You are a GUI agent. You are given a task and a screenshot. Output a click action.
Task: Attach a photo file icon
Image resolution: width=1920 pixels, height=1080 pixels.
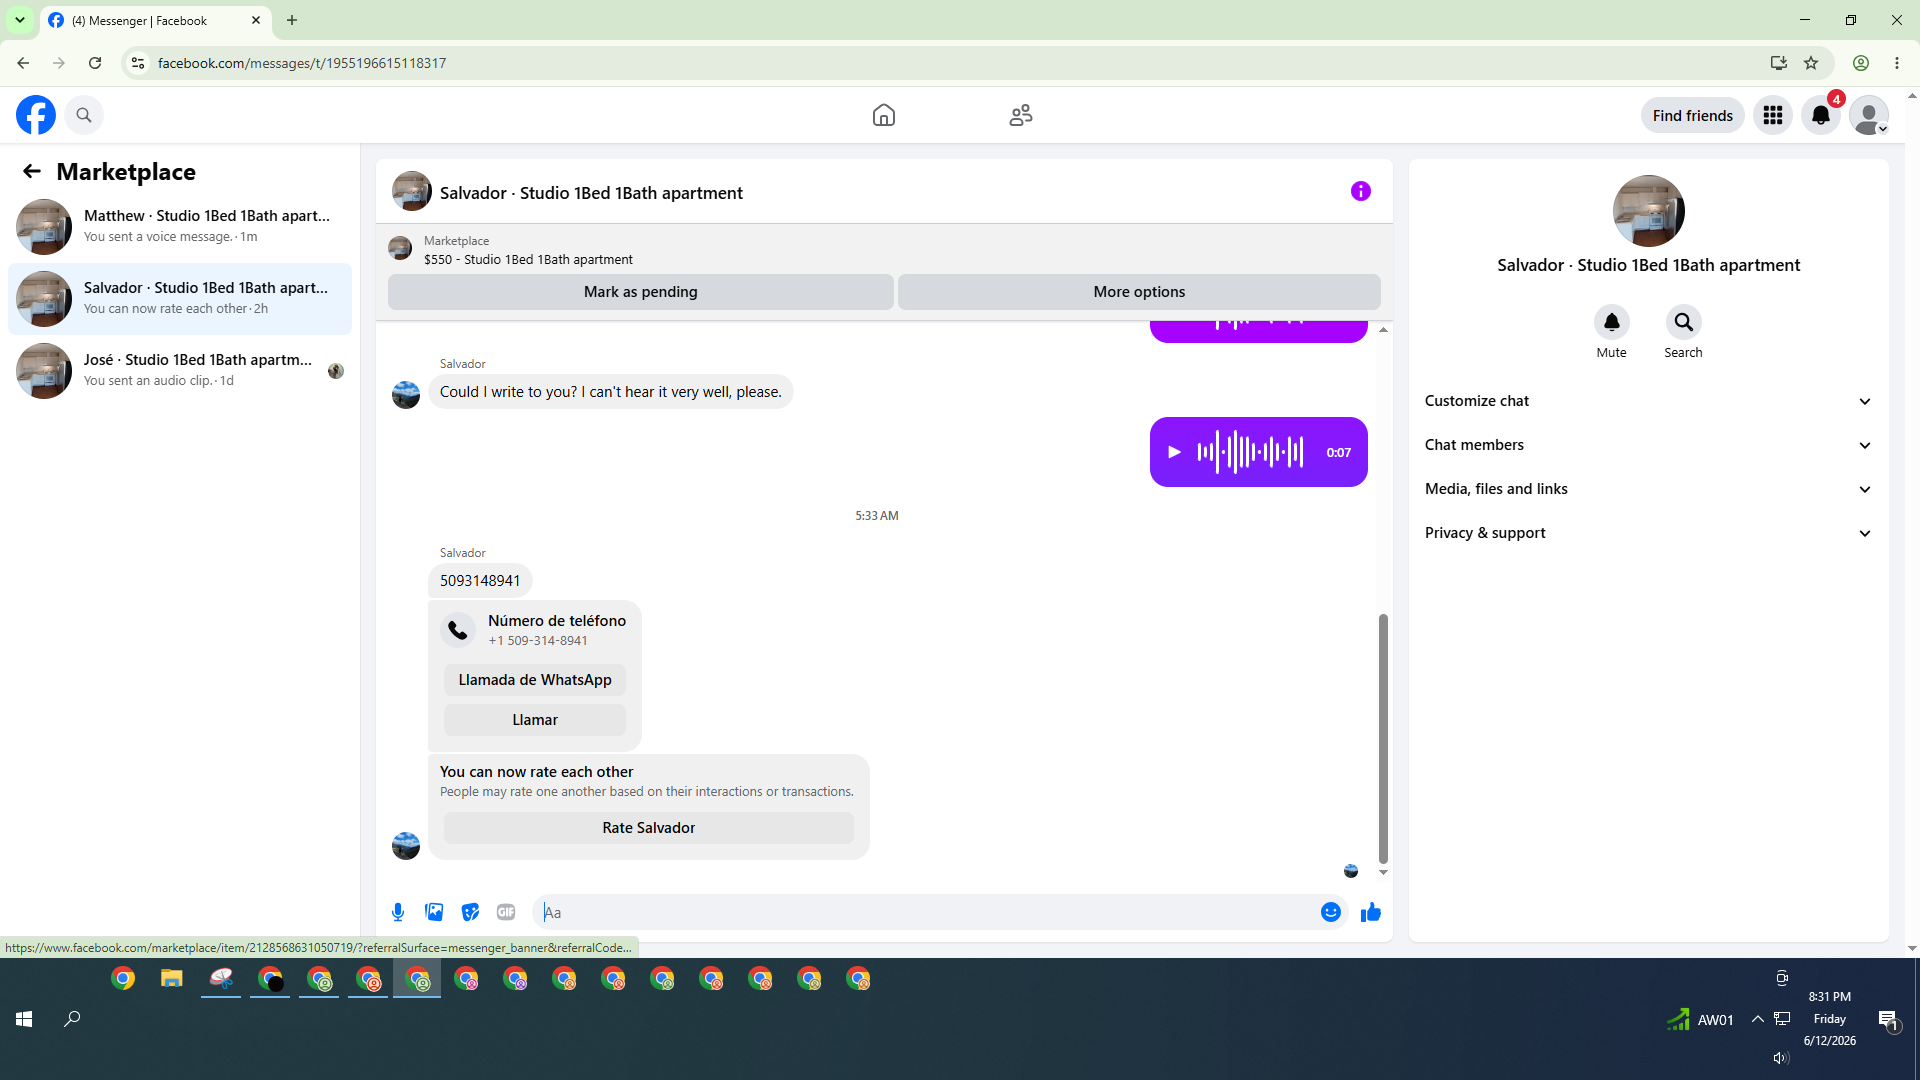[434, 912]
